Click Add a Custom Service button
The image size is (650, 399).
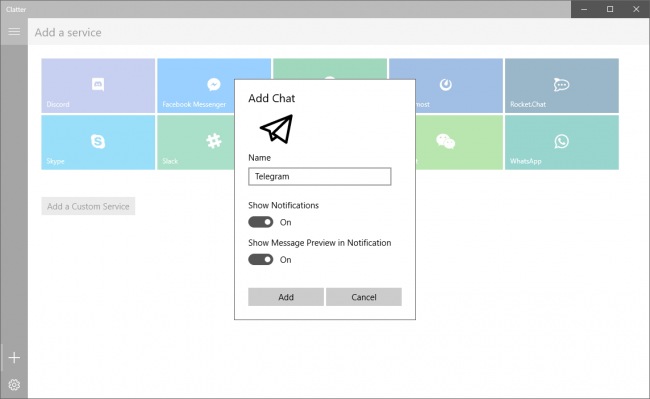[x=88, y=206]
